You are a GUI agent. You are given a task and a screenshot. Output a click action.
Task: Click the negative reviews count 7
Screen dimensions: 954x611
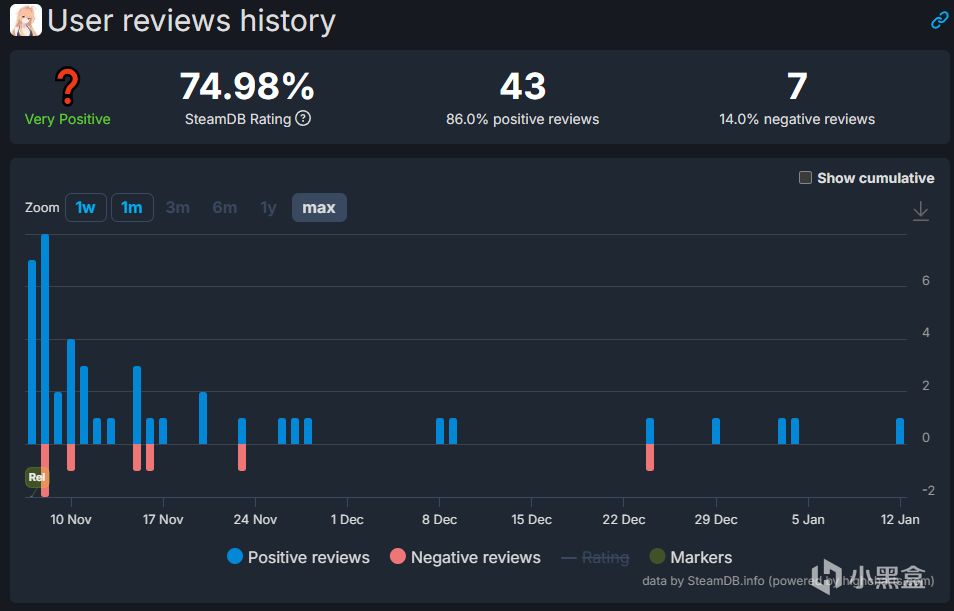pos(797,86)
